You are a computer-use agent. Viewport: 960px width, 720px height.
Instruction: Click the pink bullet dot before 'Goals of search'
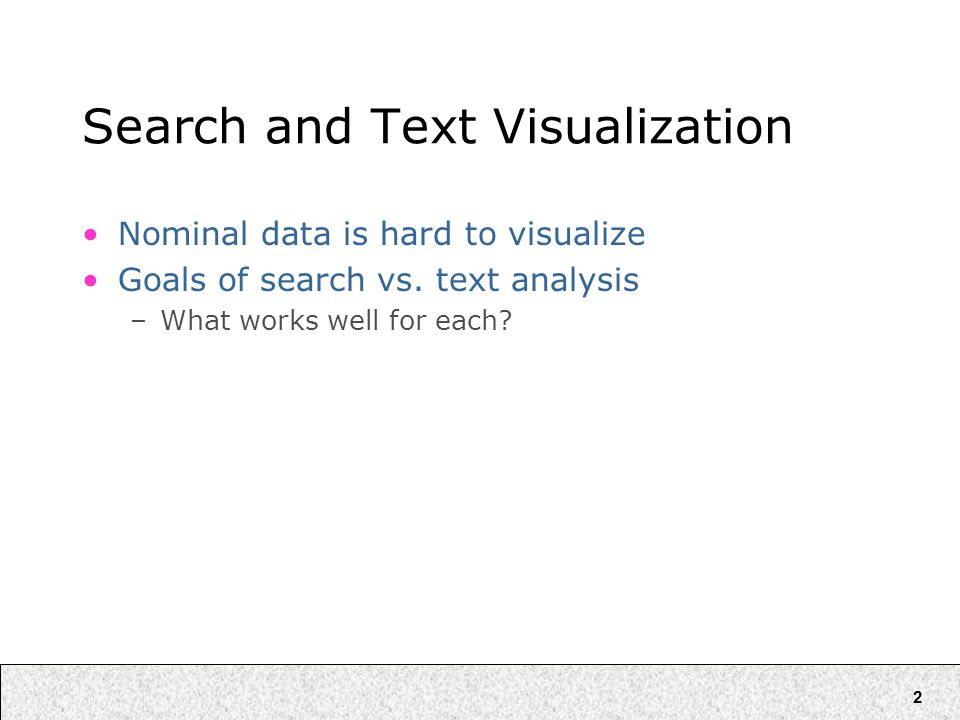91,281
